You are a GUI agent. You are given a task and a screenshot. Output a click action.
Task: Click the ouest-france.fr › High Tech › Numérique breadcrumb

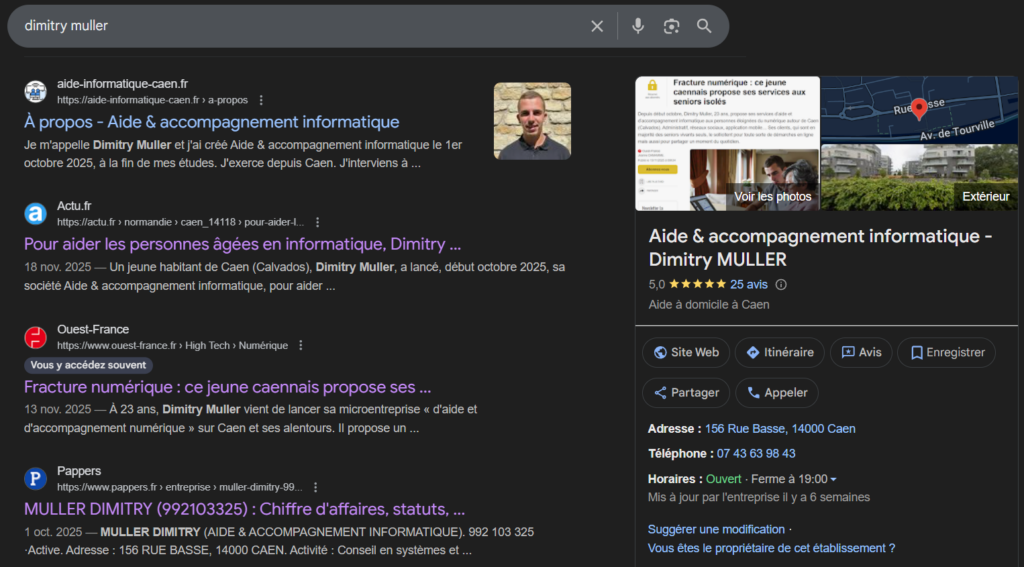[172, 346]
